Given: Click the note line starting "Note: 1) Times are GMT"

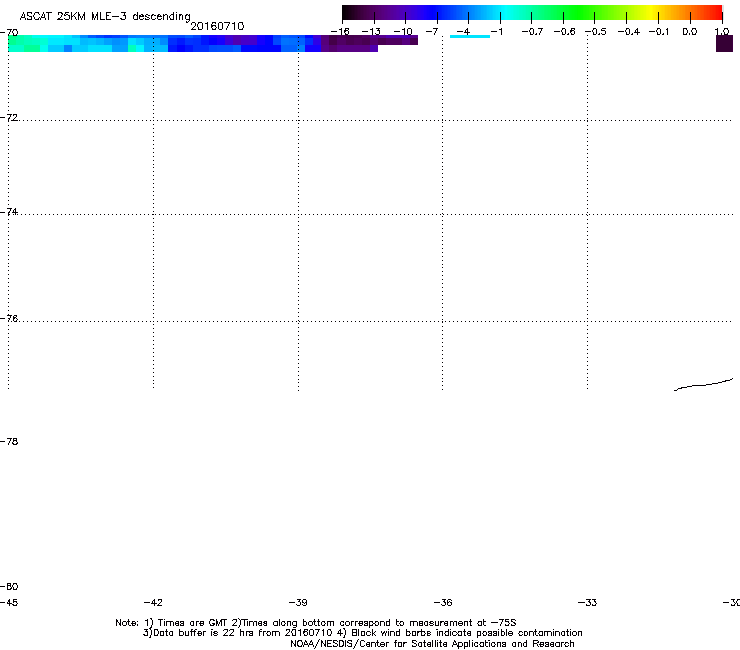Looking at the screenshot, I should [316, 623].
